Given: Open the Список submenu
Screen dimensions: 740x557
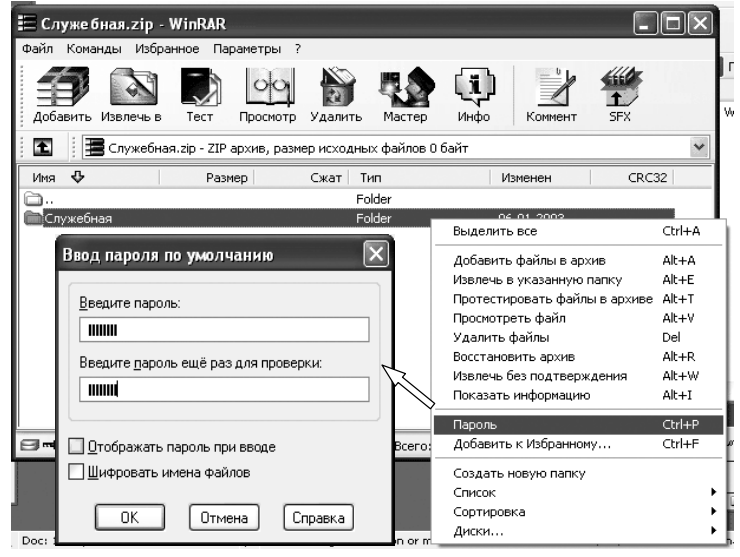Looking at the screenshot, I should pos(579,492).
